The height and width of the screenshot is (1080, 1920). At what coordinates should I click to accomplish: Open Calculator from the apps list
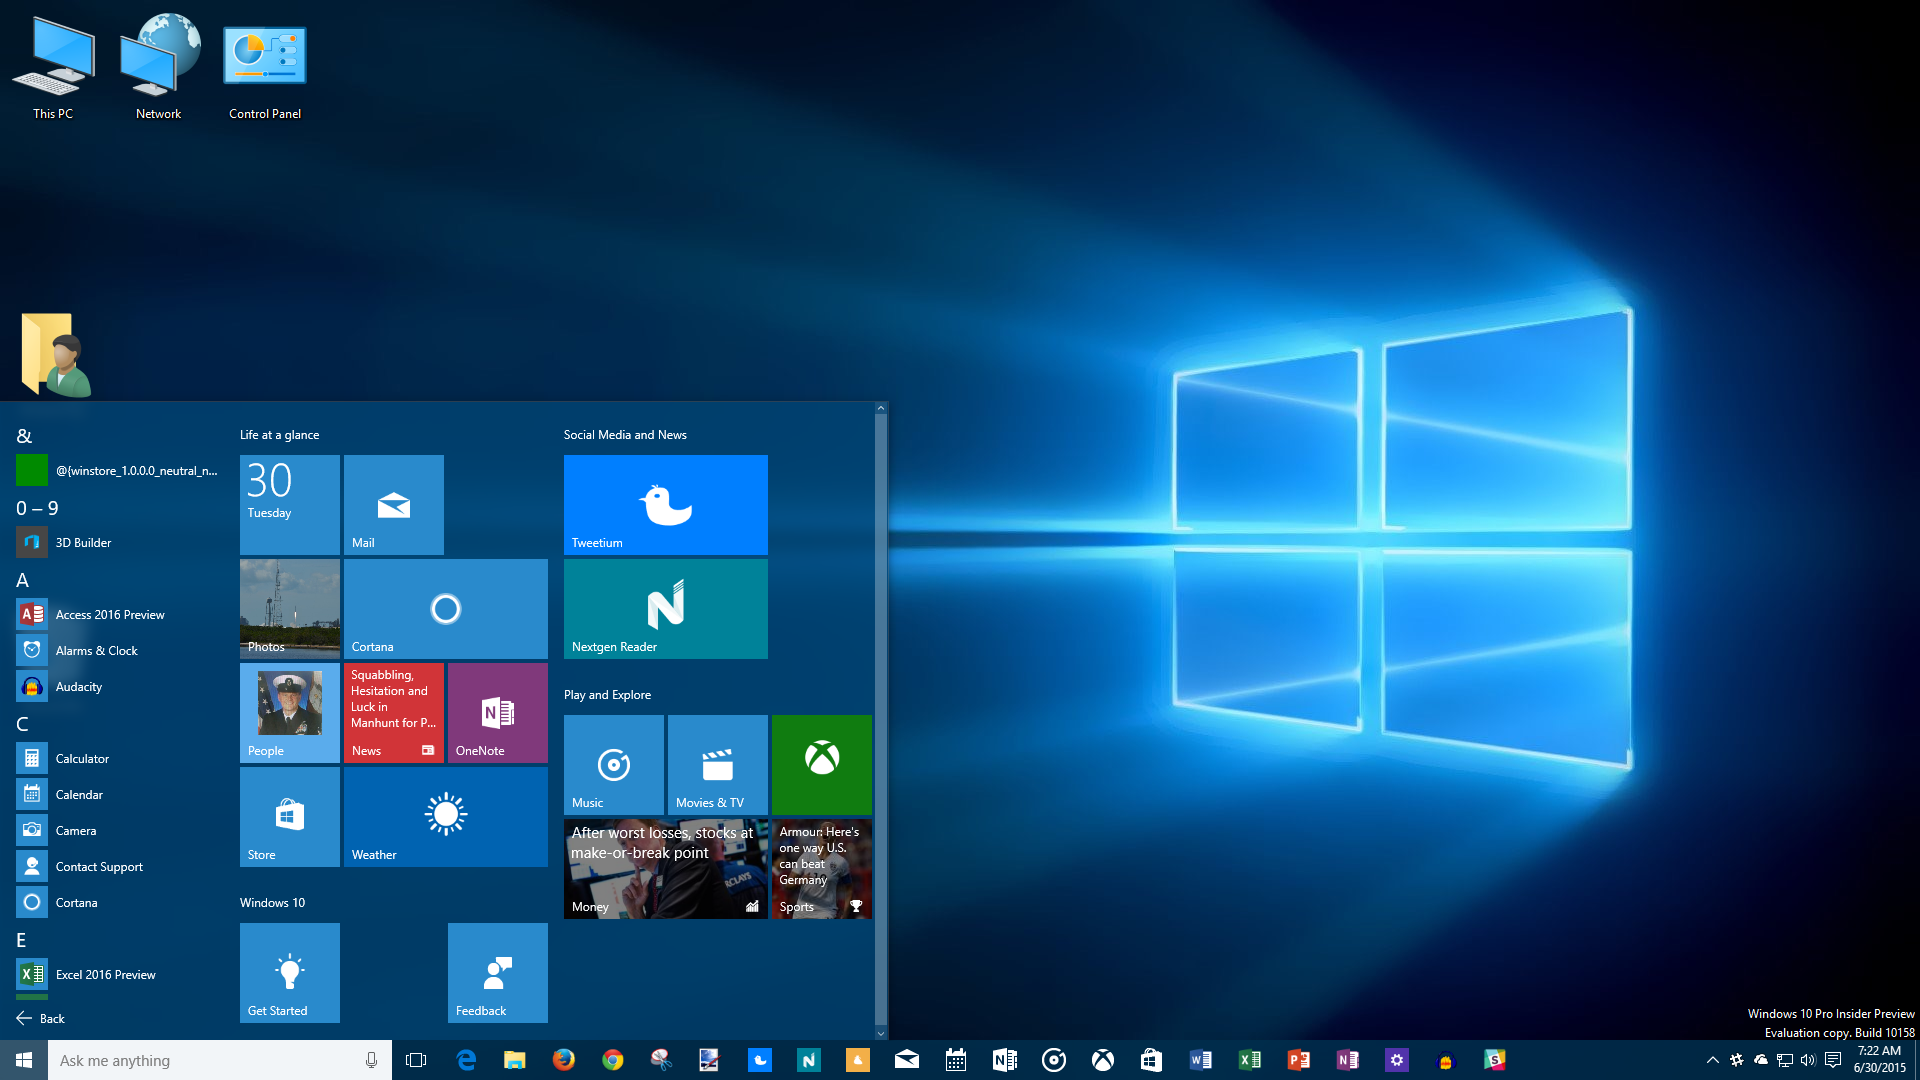point(82,759)
